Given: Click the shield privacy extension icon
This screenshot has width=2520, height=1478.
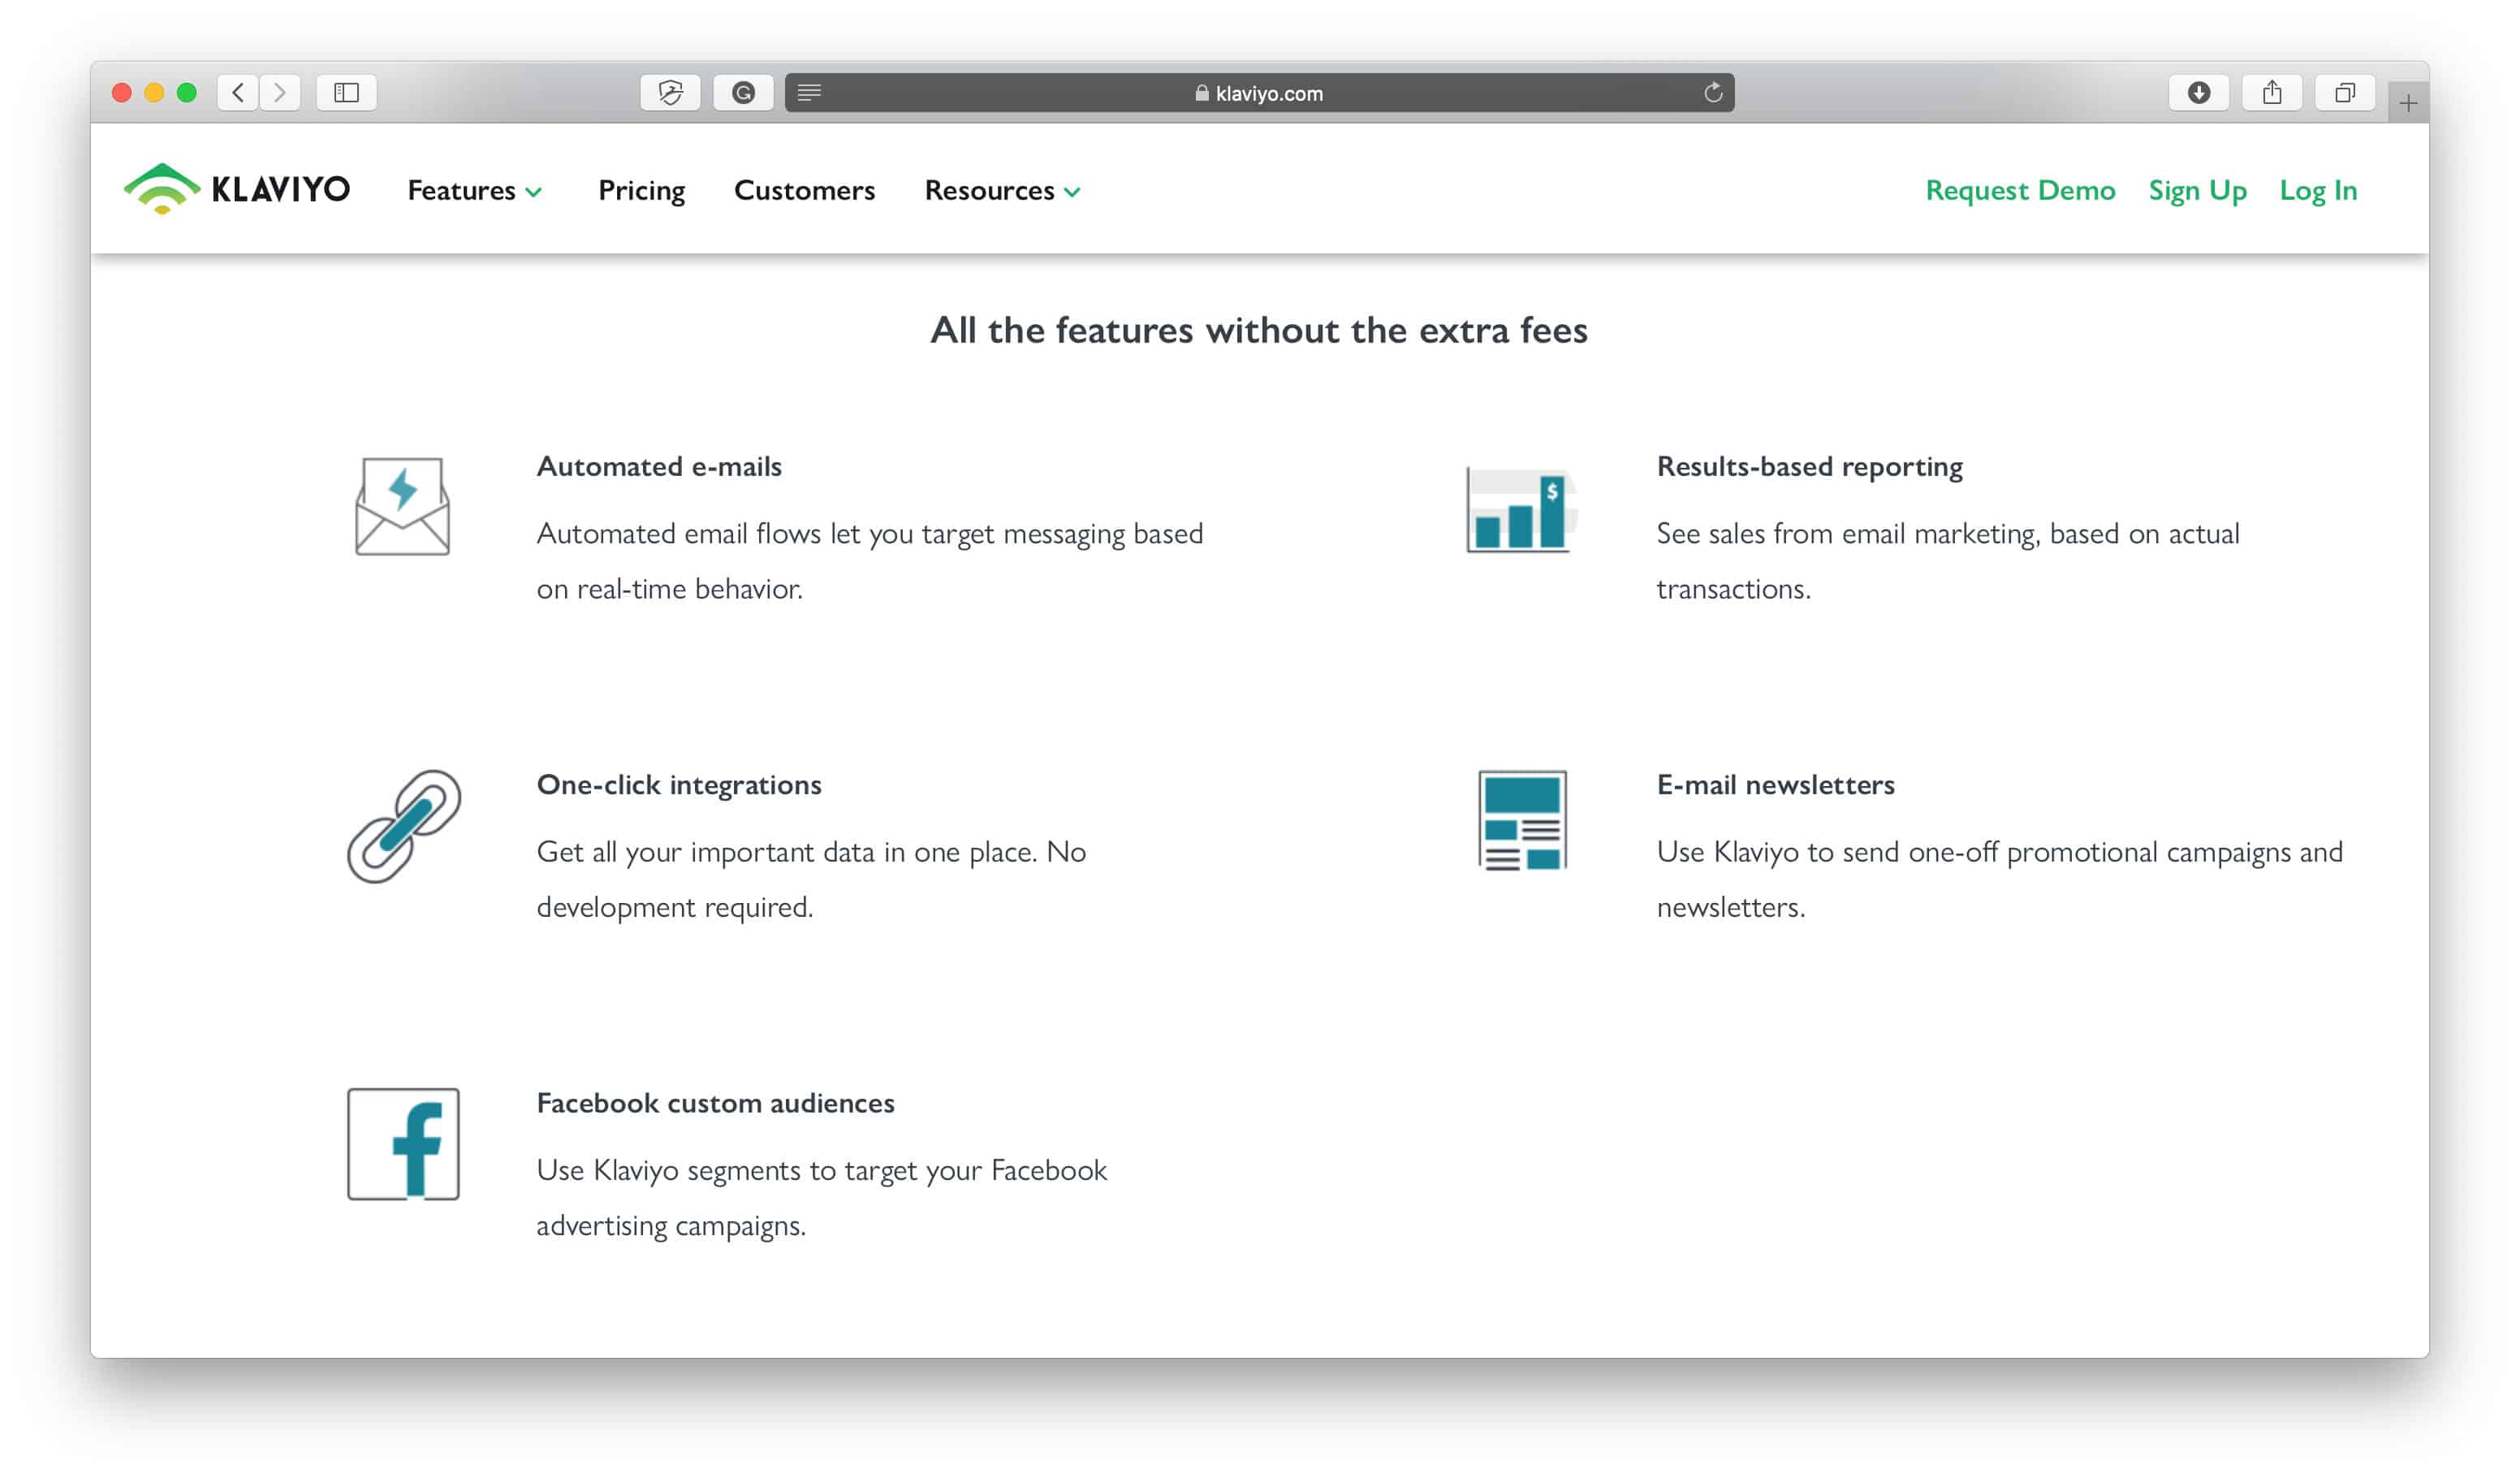Looking at the screenshot, I should tap(670, 93).
